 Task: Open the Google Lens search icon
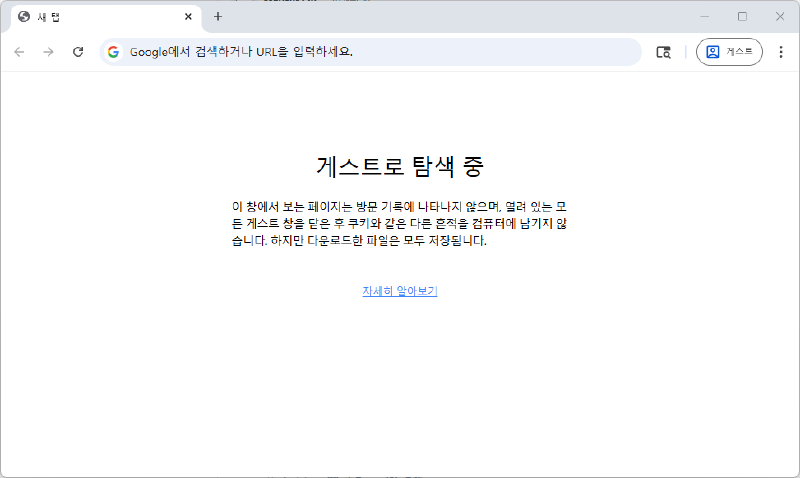[663, 52]
